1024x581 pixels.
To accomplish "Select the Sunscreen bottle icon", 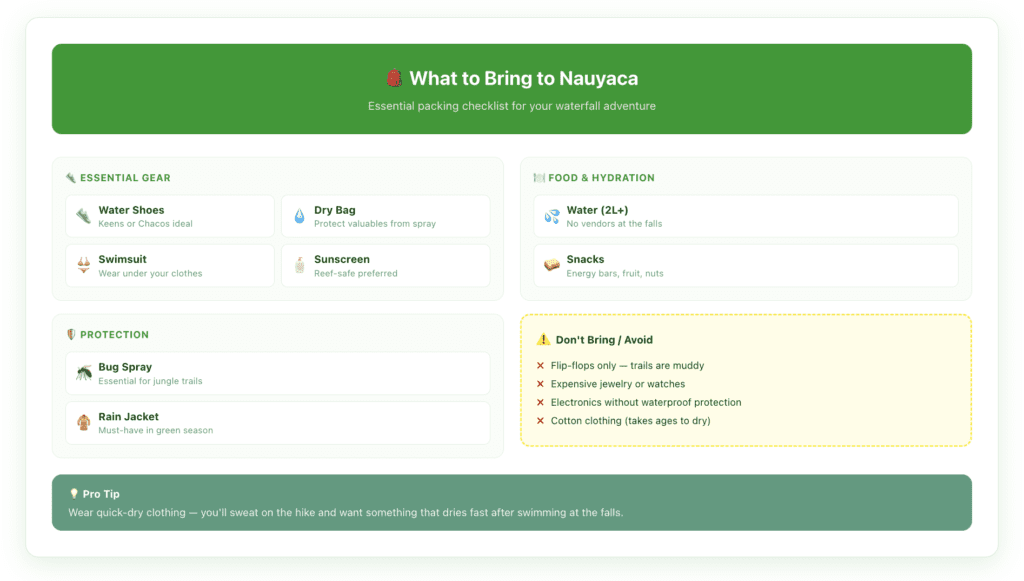I will 299,266.
